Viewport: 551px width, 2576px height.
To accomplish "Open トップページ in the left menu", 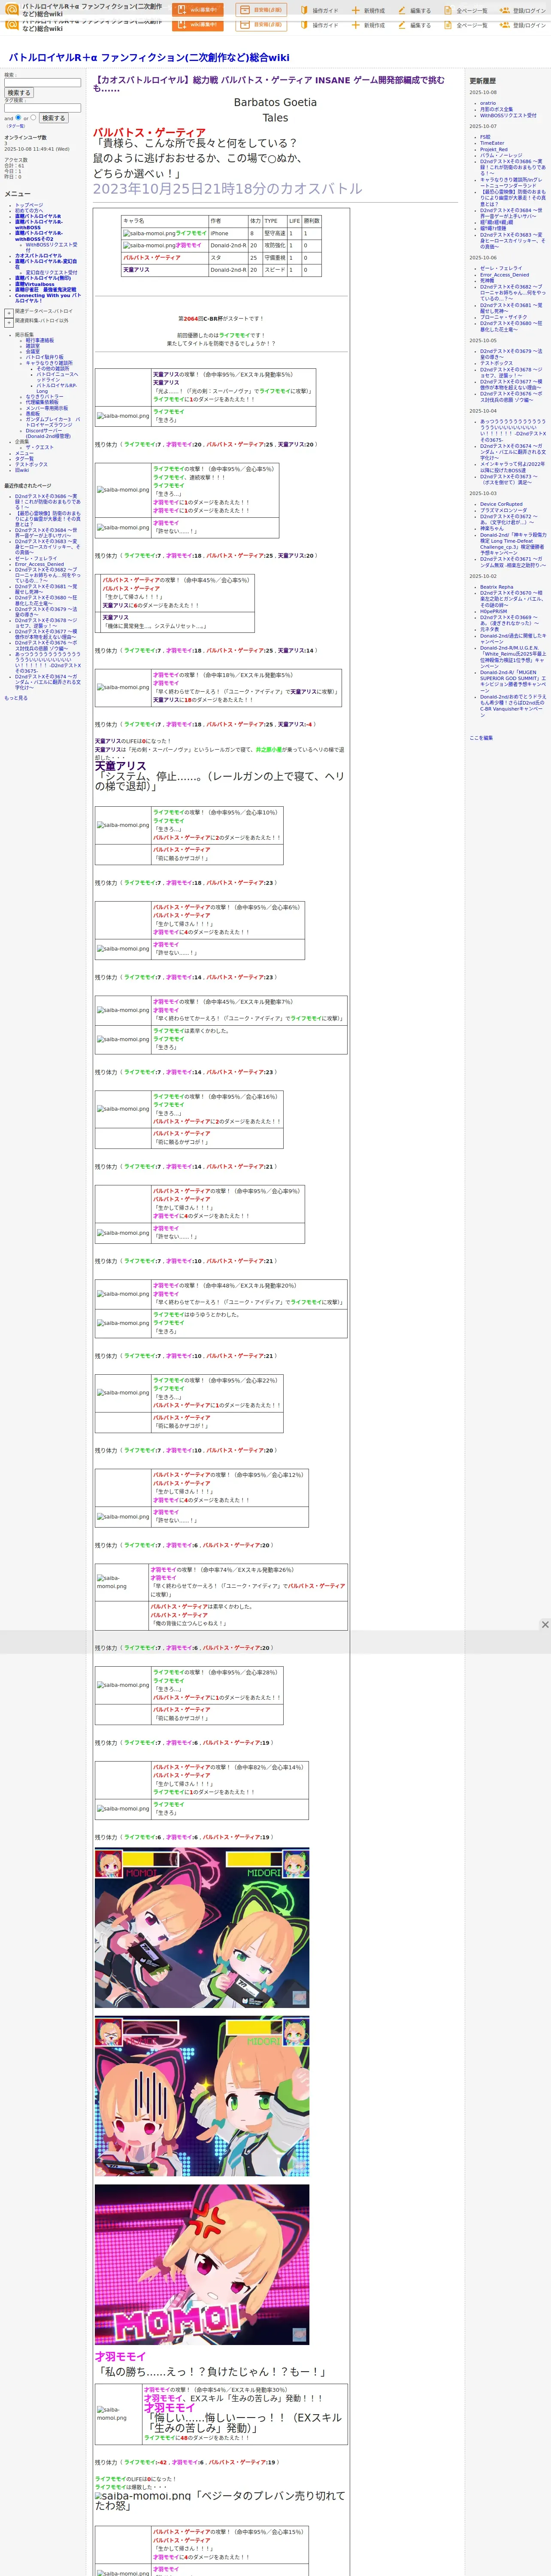I will [29, 205].
